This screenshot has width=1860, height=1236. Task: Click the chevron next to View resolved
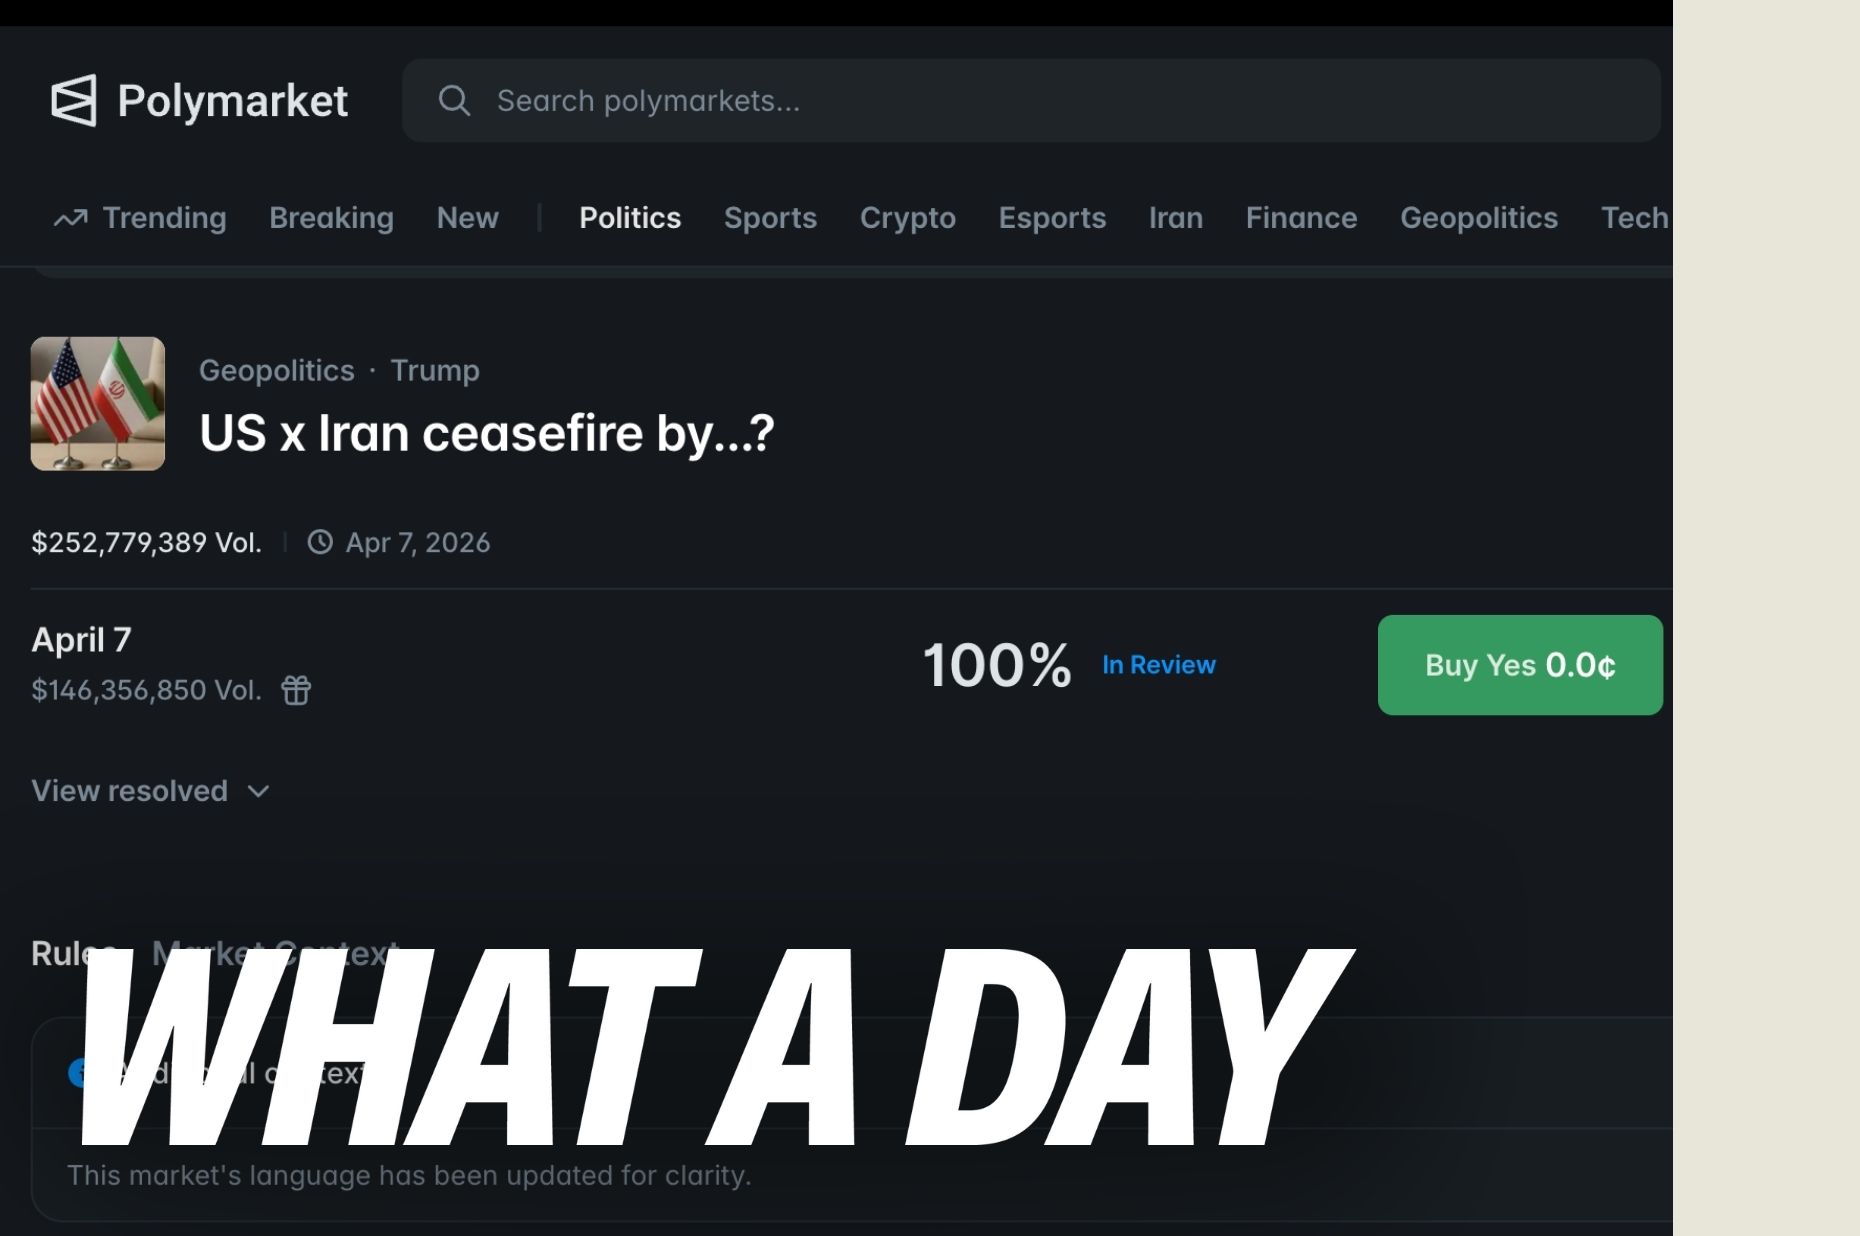pos(259,792)
